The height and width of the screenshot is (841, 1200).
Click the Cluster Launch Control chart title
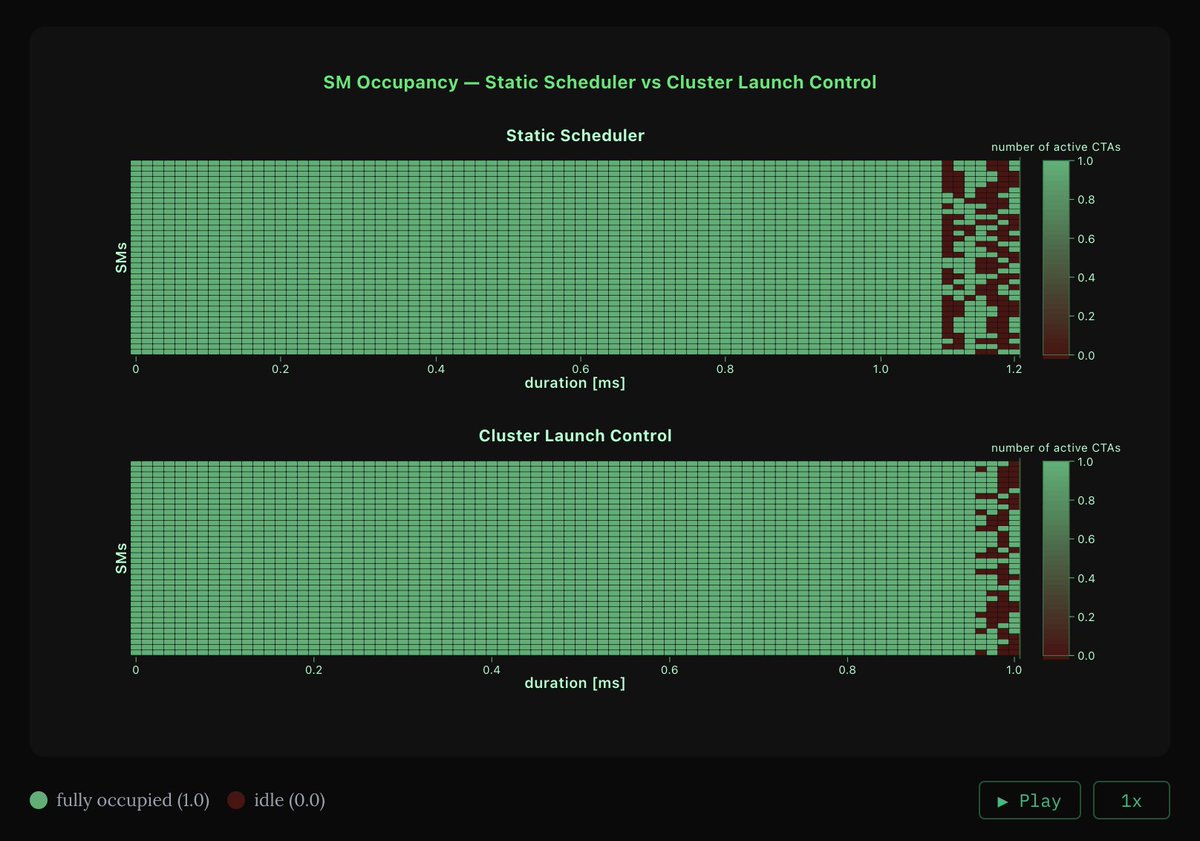pyautogui.click(x=575, y=436)
